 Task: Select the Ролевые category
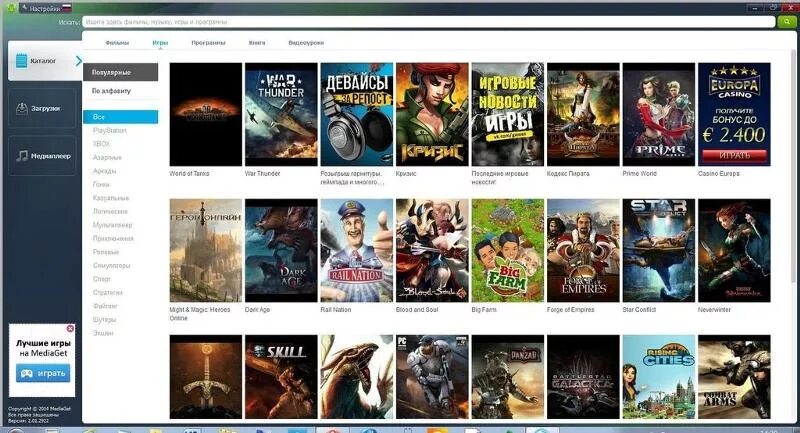106,252
